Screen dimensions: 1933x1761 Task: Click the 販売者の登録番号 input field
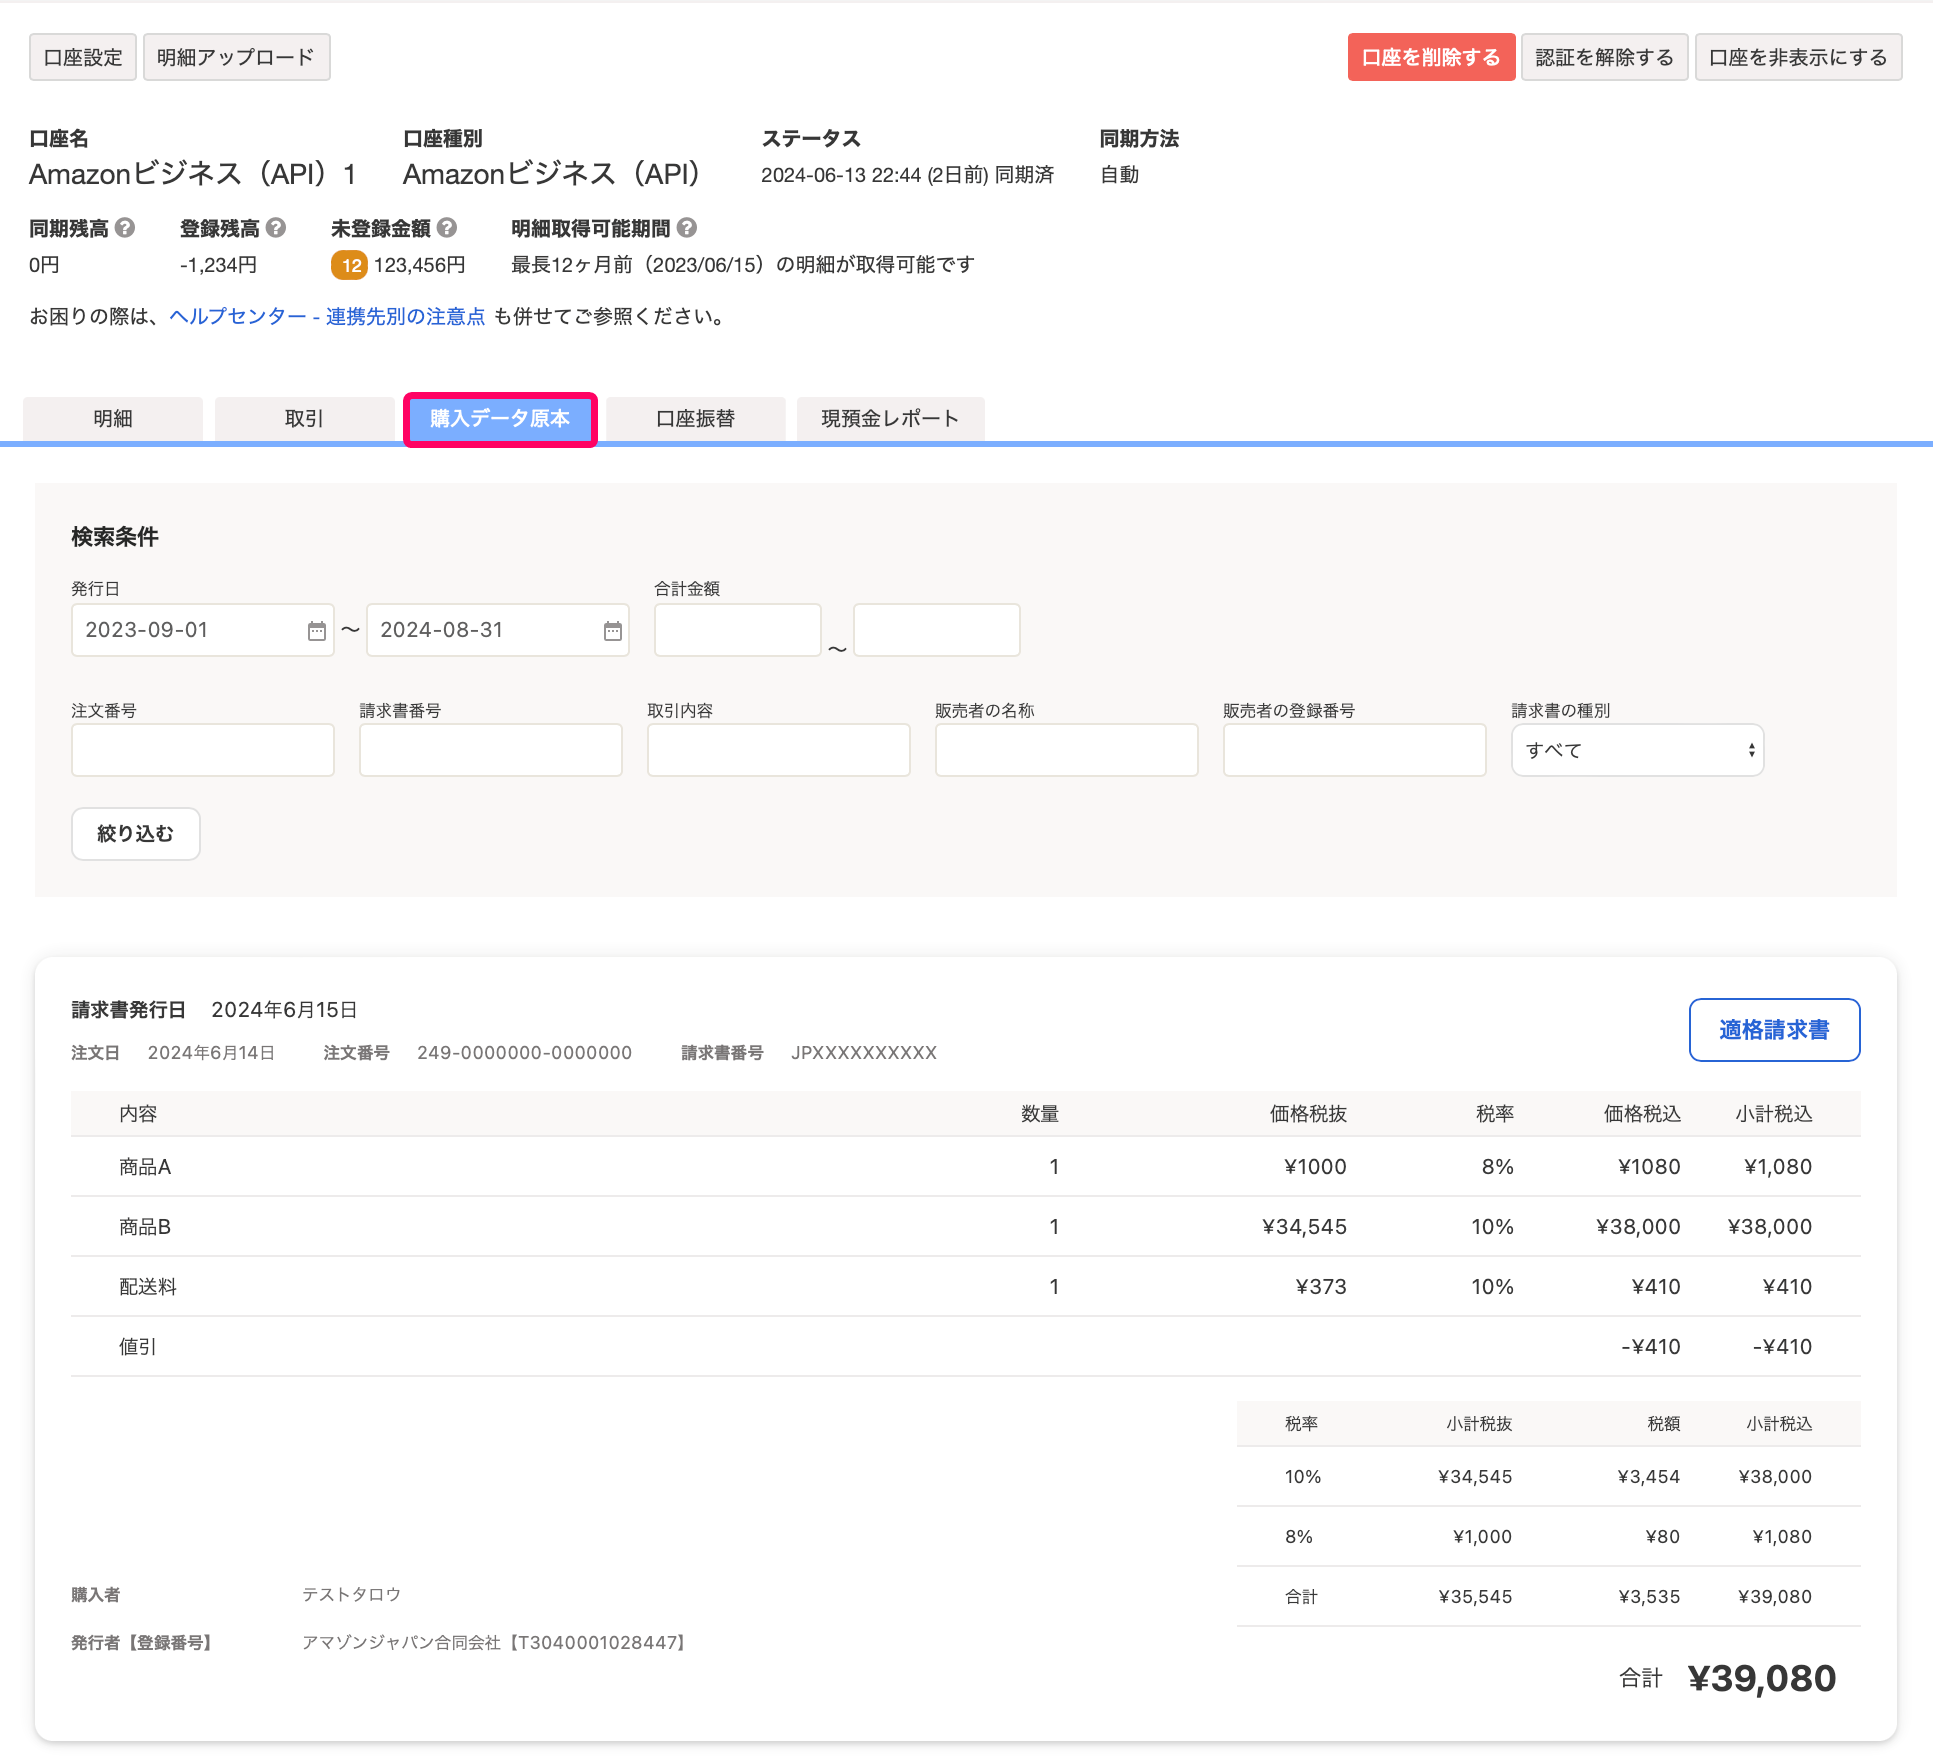1355,750
